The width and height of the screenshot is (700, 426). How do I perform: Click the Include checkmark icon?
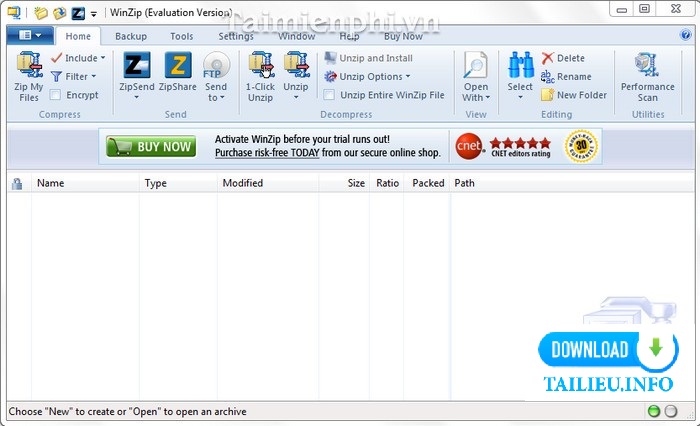tap(56, 58)
